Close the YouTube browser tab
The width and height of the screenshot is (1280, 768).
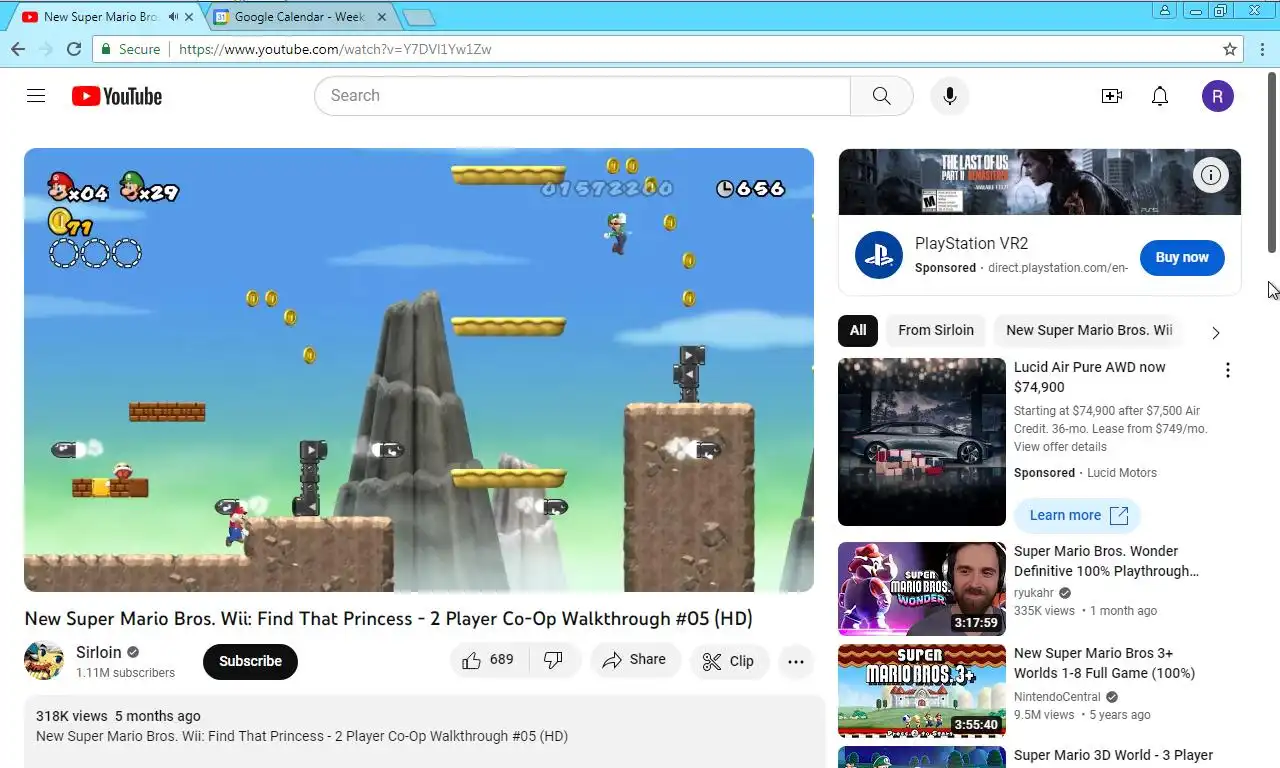click(189, 17)
